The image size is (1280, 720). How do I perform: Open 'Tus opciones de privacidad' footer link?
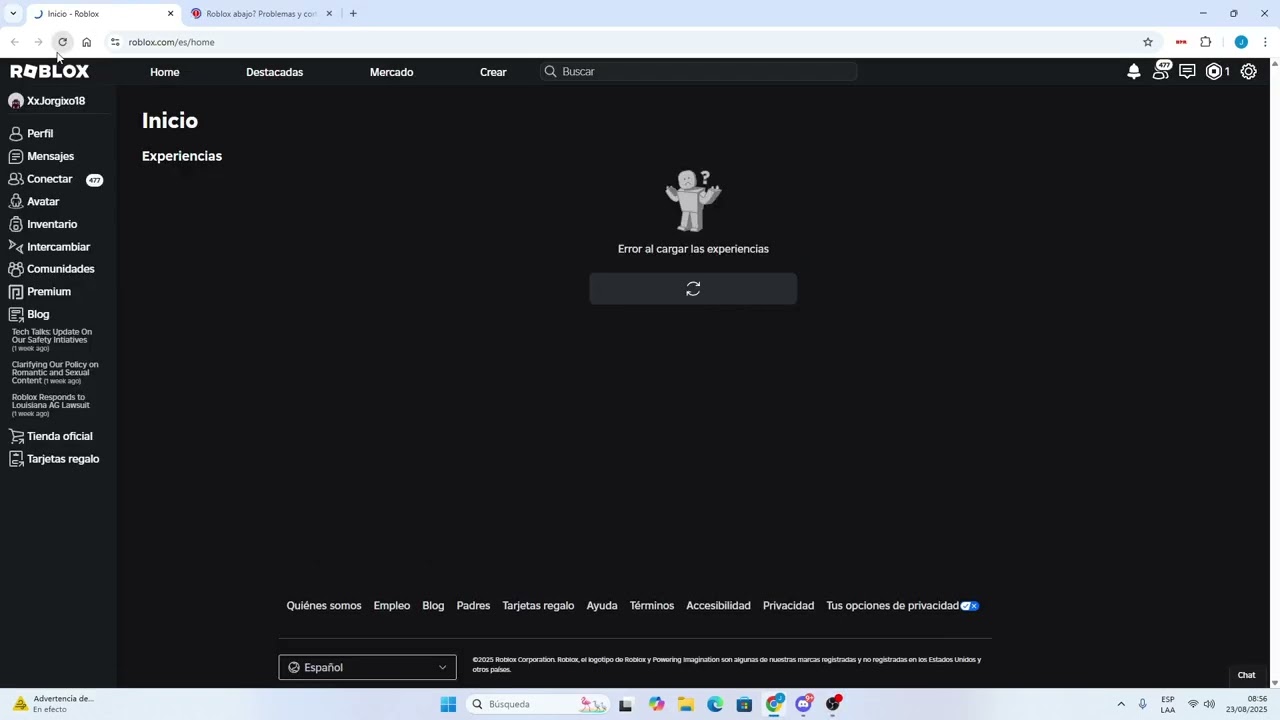point(902,606)
